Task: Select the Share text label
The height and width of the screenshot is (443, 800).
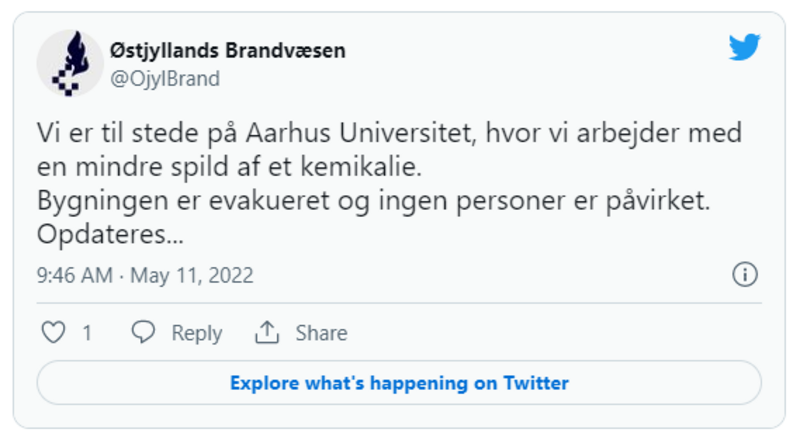Action: (321, 333)
